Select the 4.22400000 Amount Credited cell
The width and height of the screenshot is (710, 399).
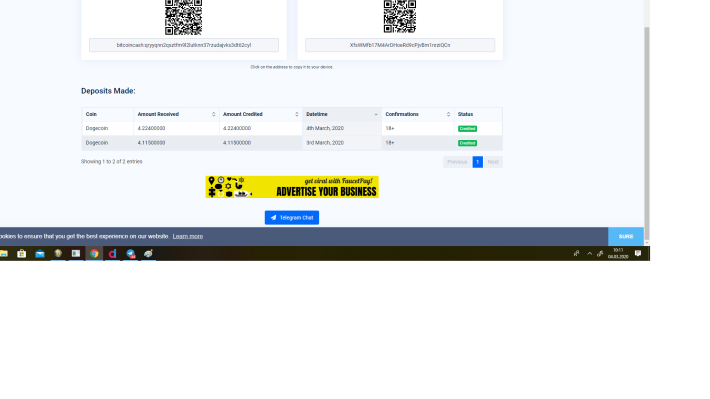point(261,129)
